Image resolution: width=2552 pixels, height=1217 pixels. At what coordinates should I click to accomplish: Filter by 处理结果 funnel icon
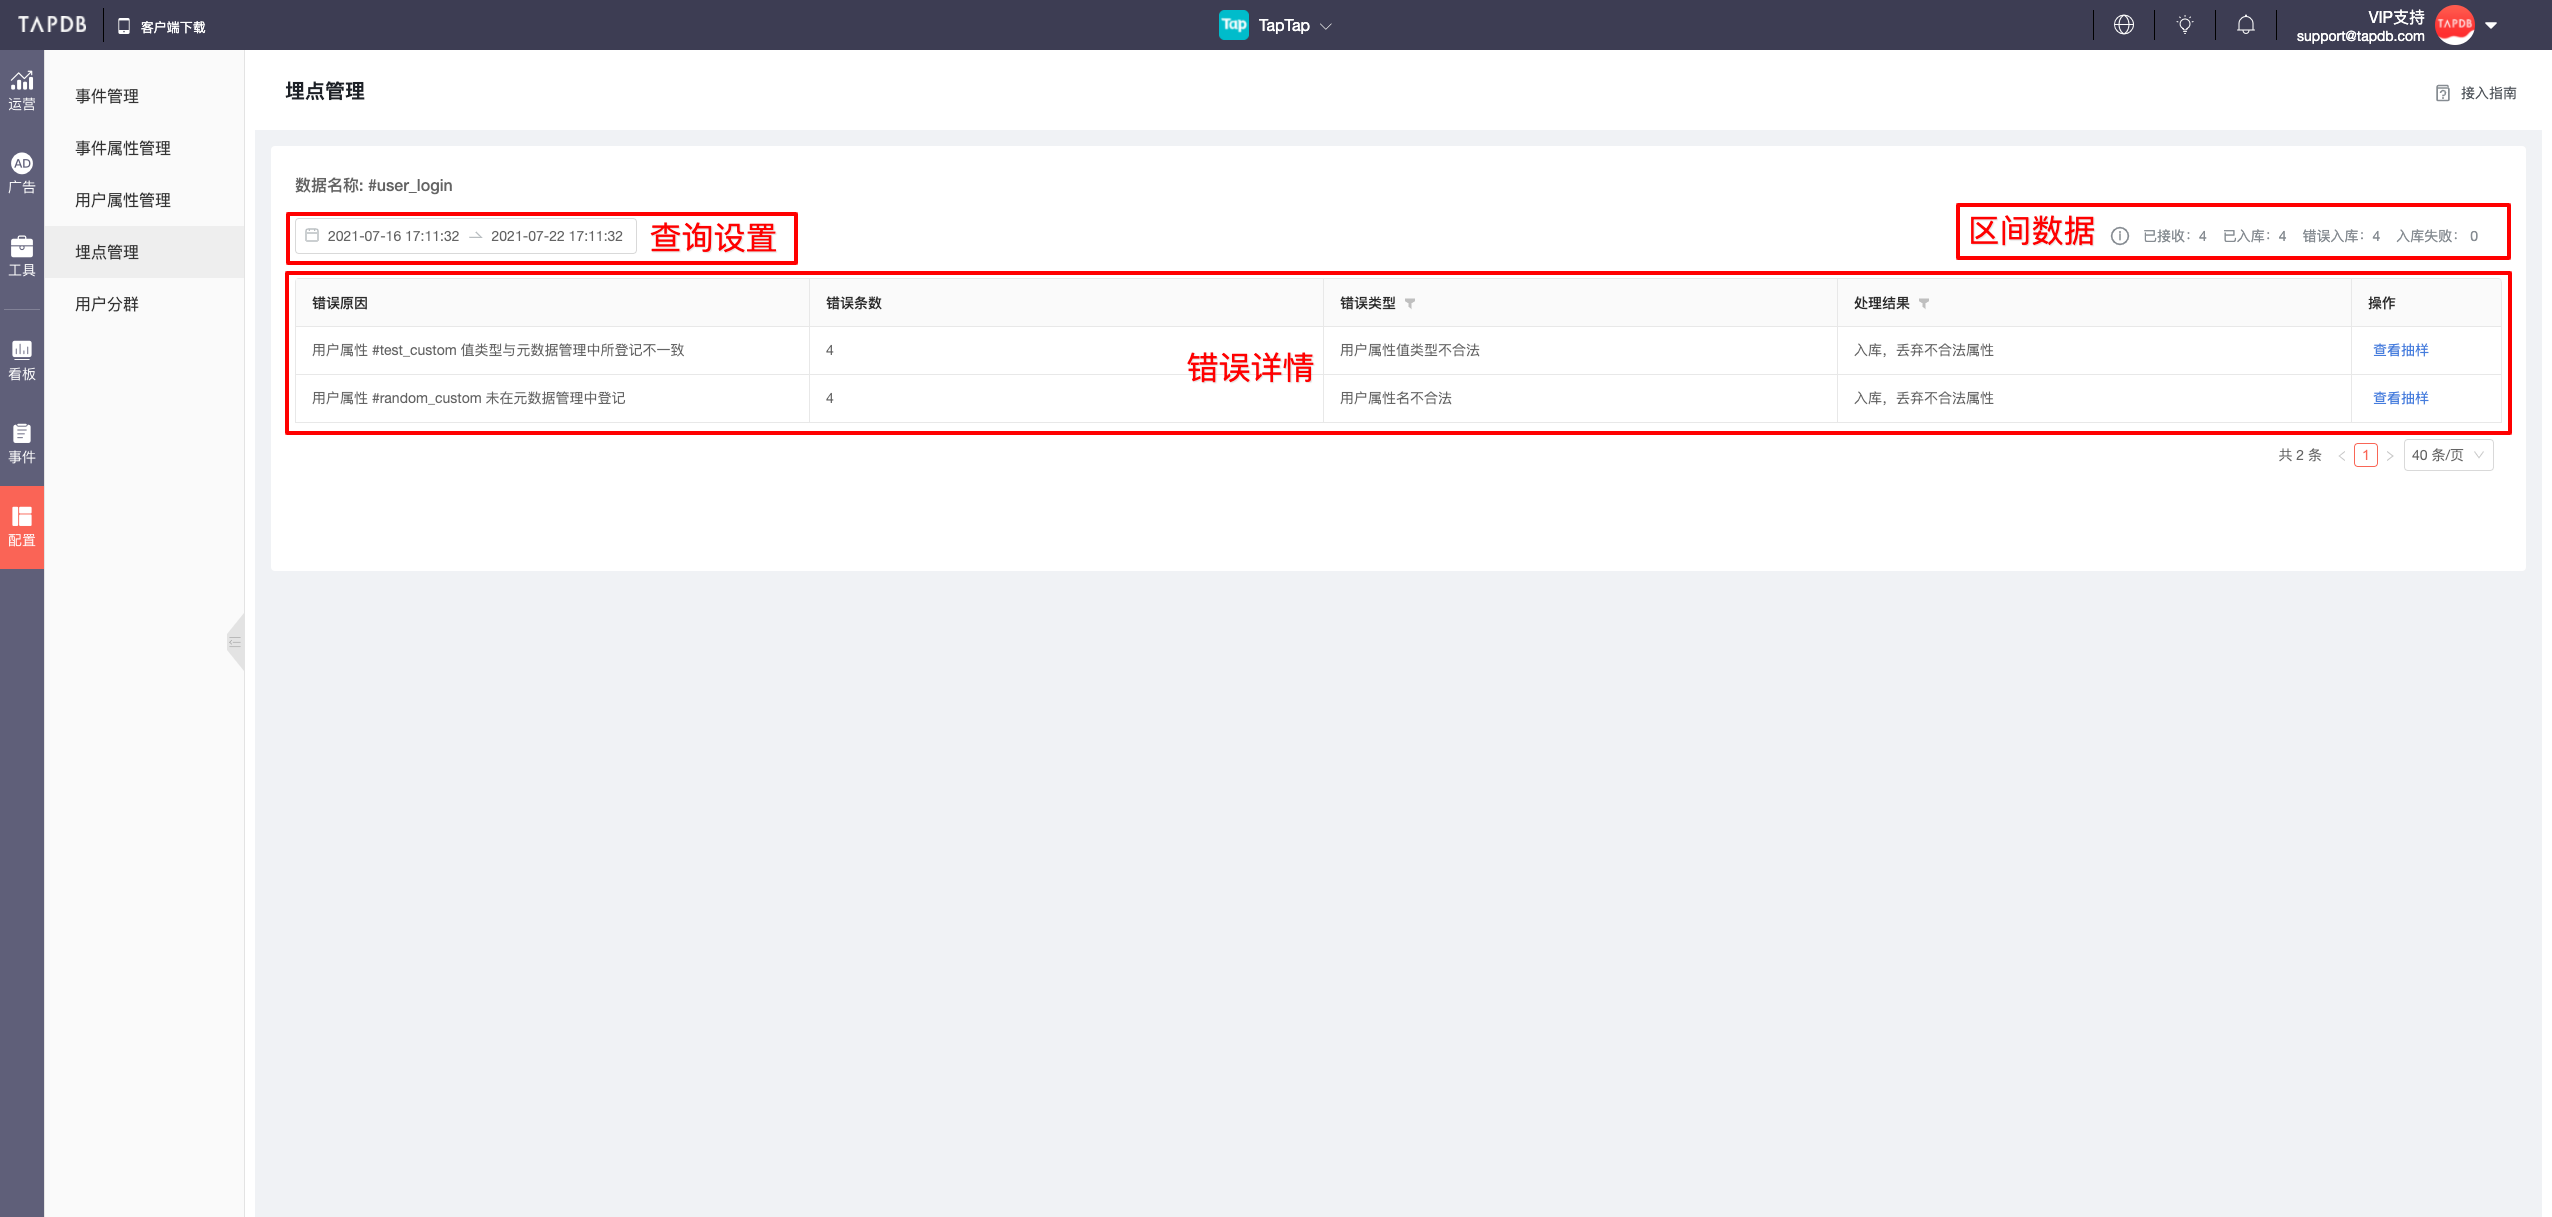click(x=1924, y=303)
